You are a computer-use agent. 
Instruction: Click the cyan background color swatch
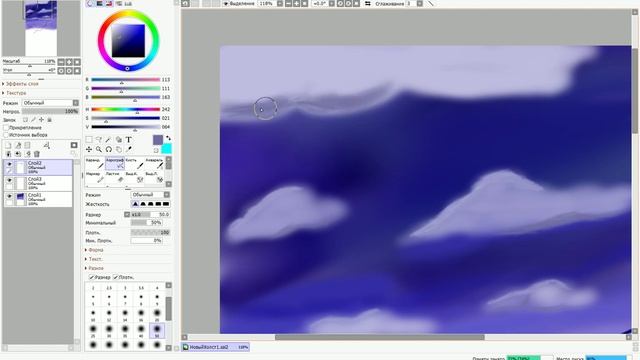point(167,149)
